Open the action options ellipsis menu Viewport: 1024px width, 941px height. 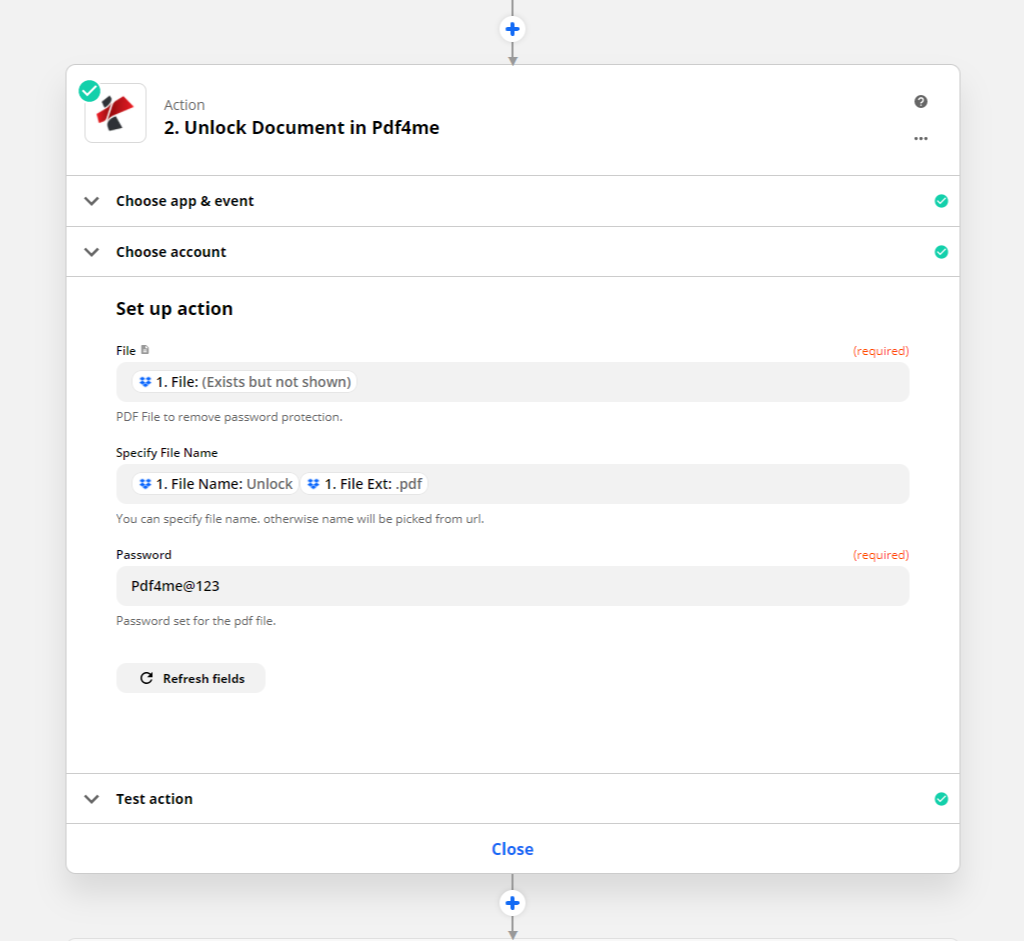920,138
